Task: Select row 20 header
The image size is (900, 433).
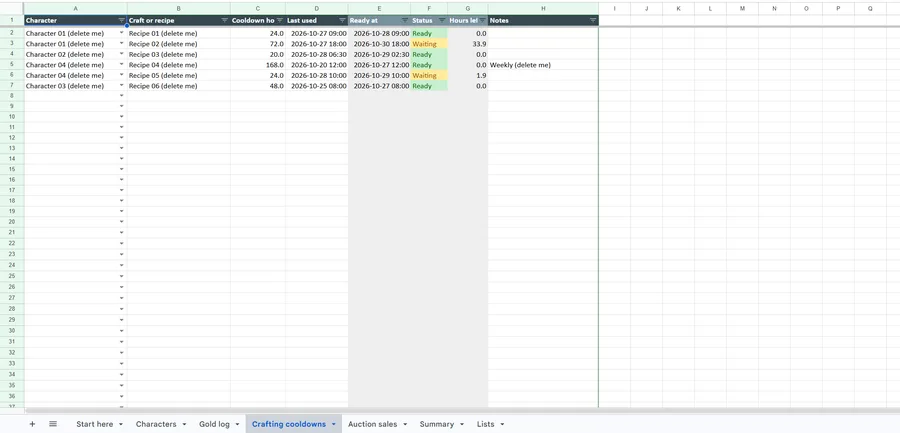Action: tap(11, 222)
